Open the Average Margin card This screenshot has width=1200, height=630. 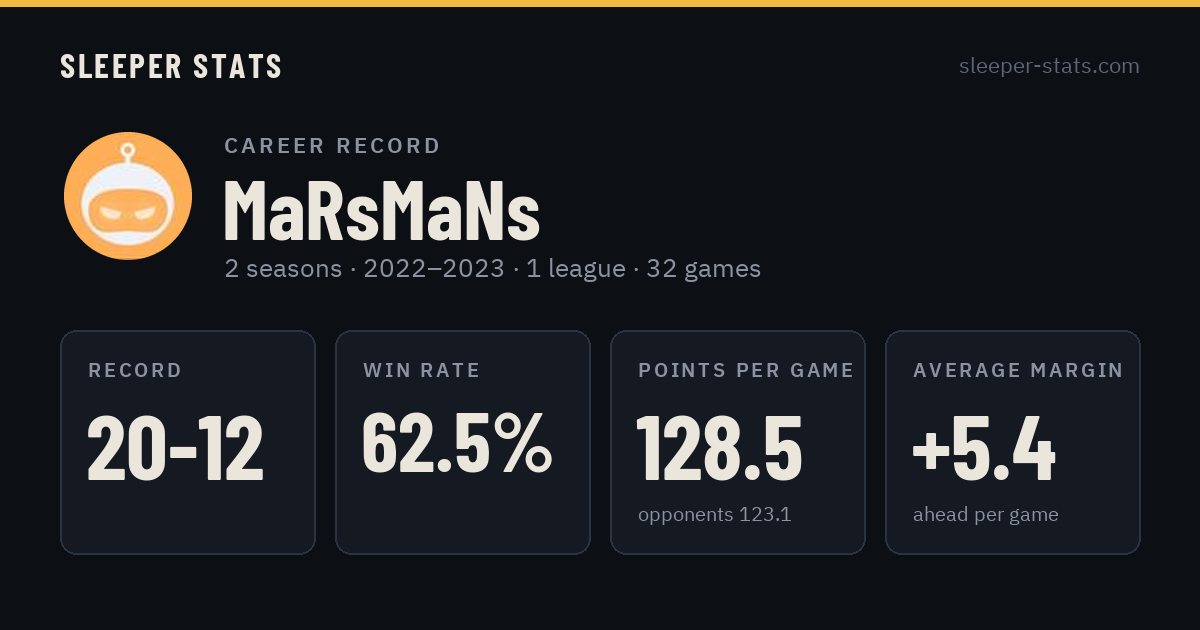1013,442
